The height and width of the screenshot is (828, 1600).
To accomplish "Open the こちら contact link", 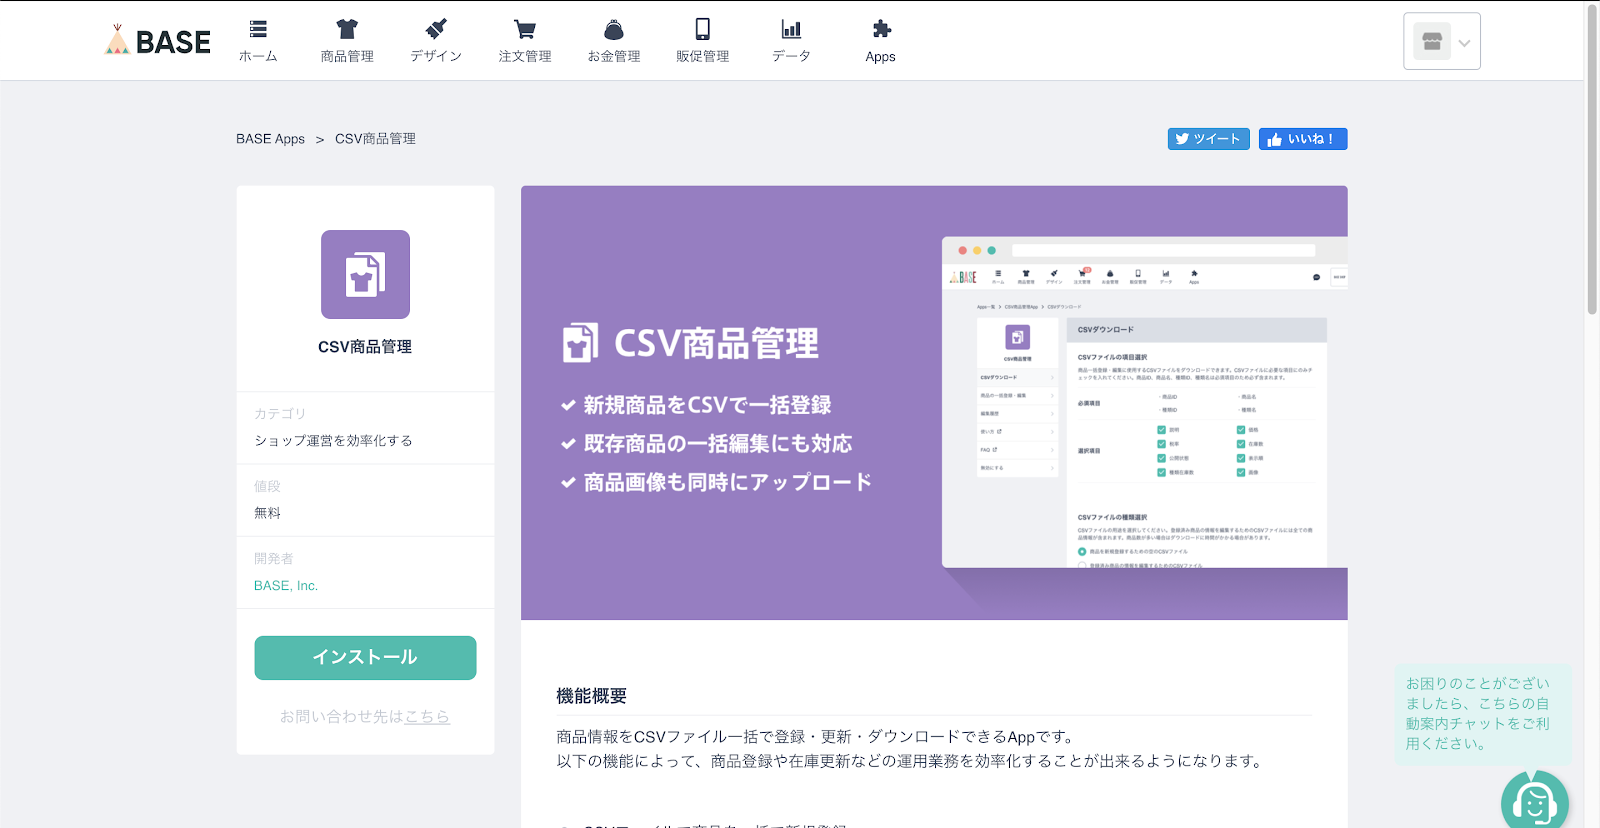I will (x=427, y=716).
